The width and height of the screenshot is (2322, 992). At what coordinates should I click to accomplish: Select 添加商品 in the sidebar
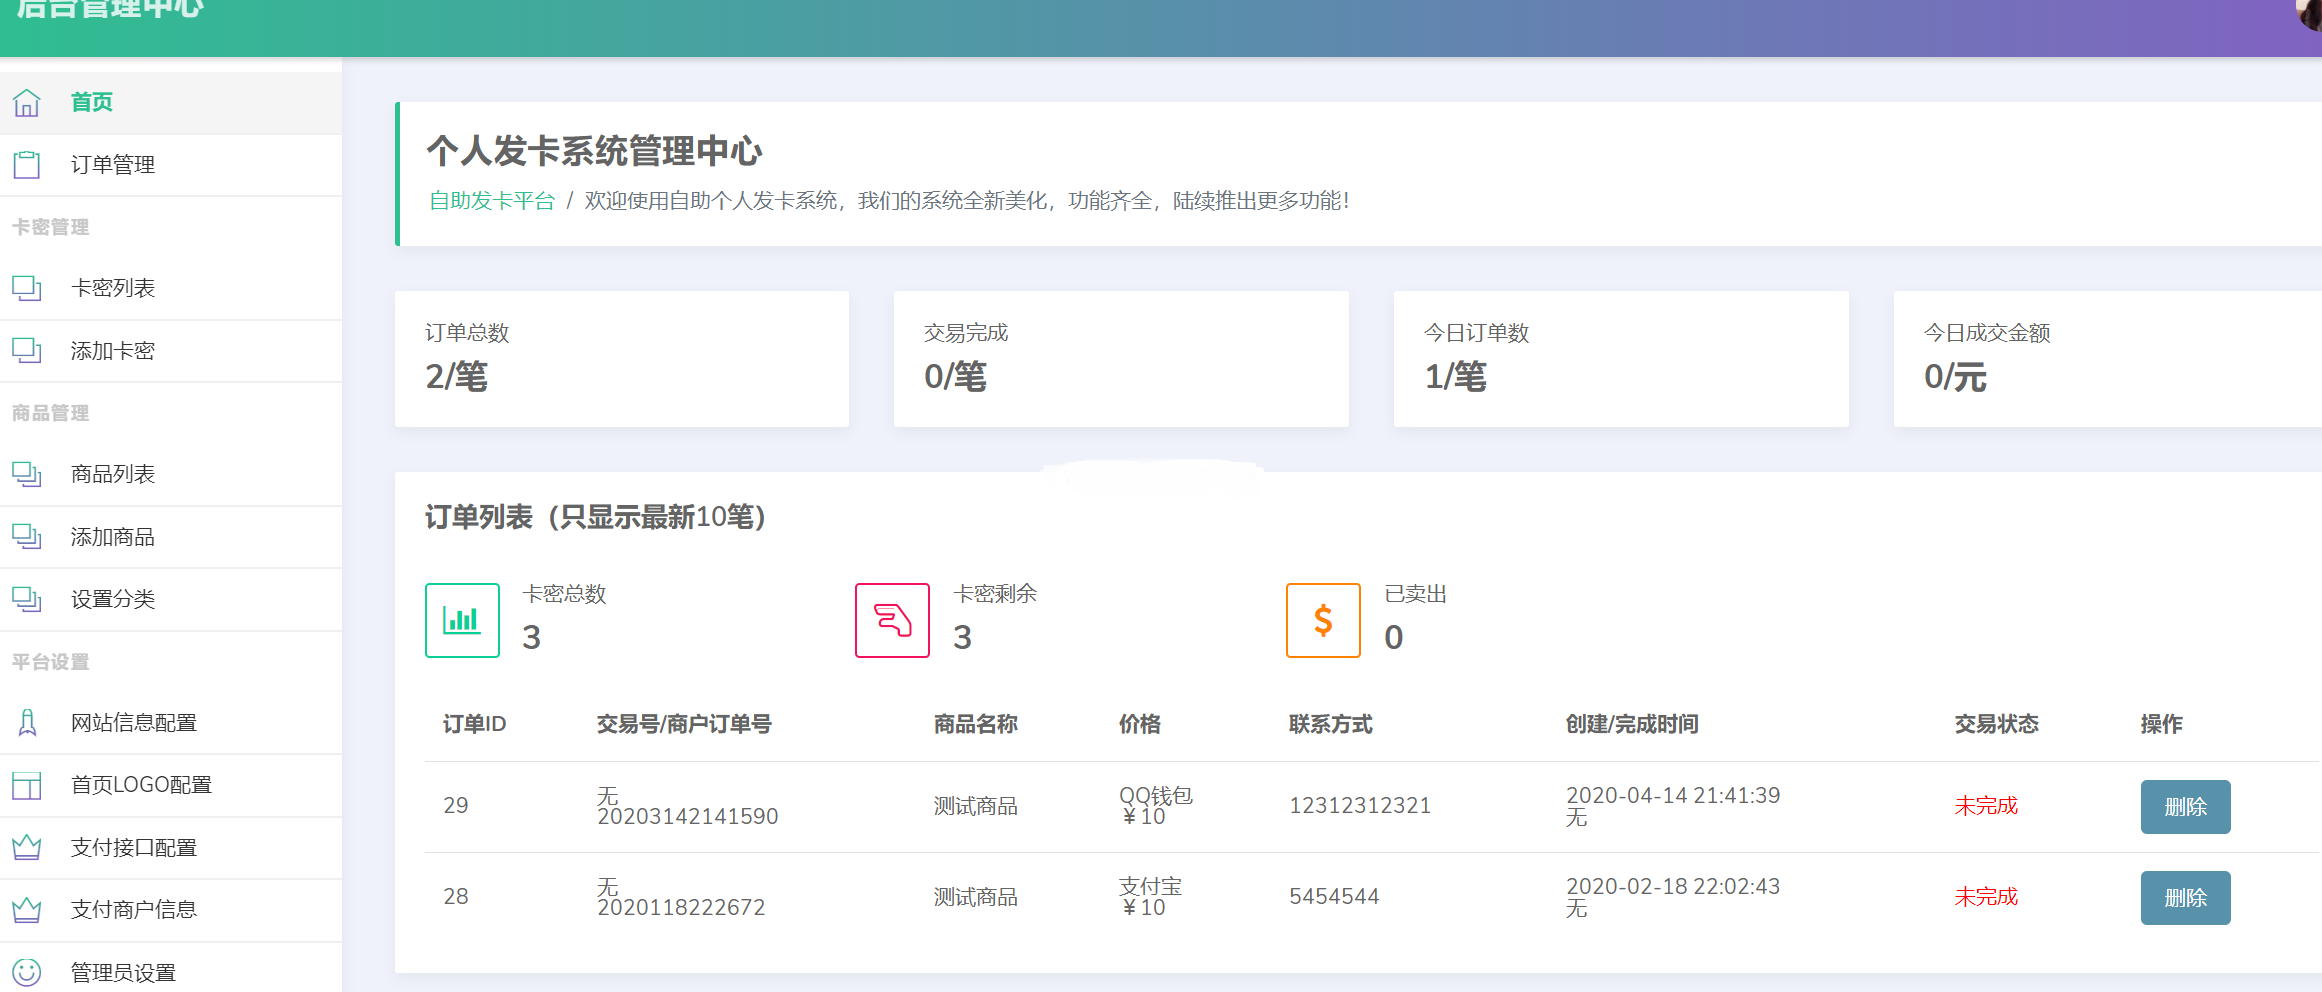pyautogui.click(x=113, y=538)
